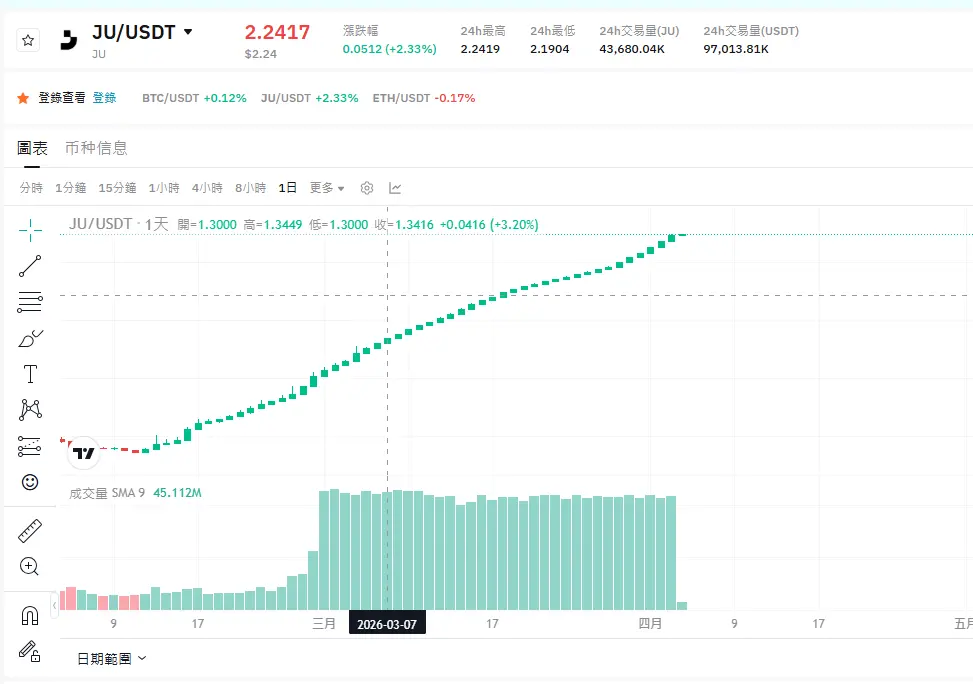Click the JU coin logo
This screenshot has width=973, height=684.
(69, 40)
